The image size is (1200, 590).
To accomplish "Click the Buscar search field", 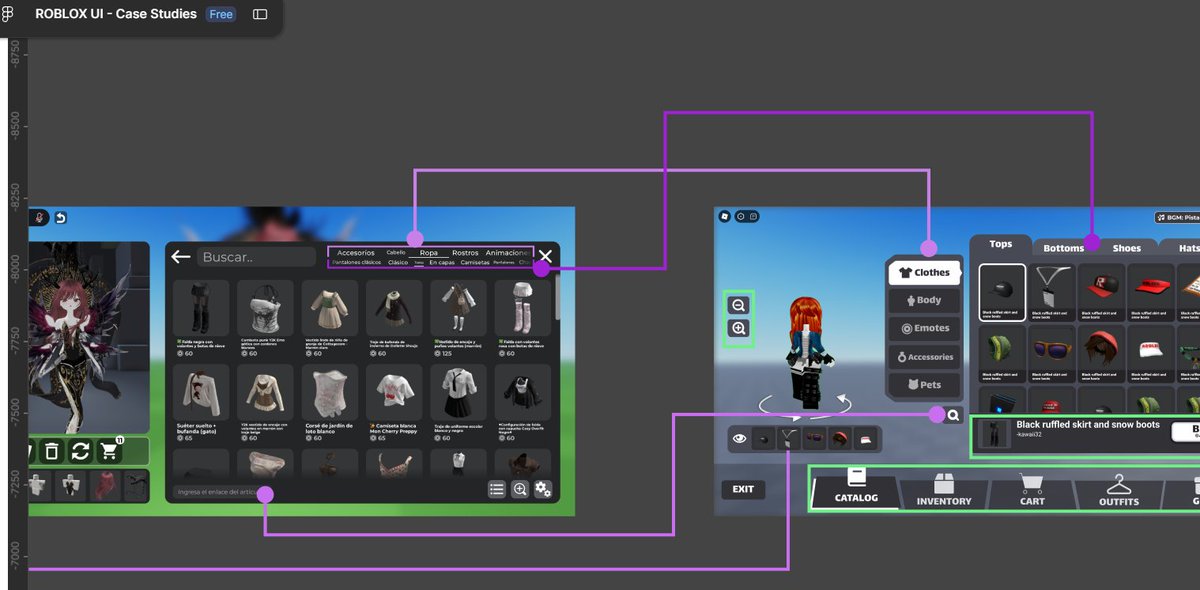I will tap(256, 257).
